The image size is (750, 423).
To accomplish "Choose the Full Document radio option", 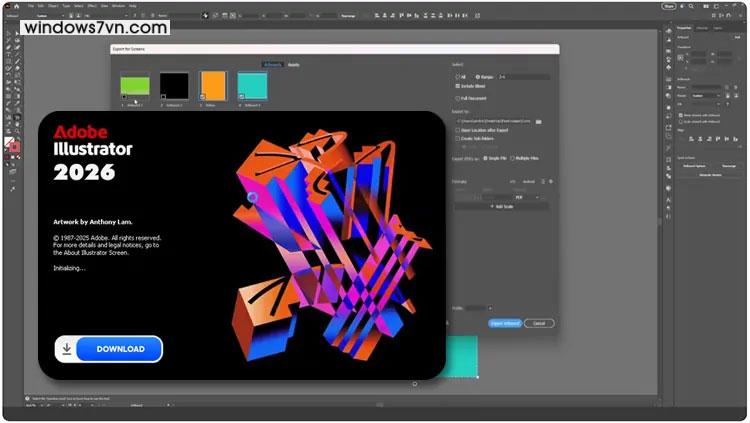I will pos(457,99).
